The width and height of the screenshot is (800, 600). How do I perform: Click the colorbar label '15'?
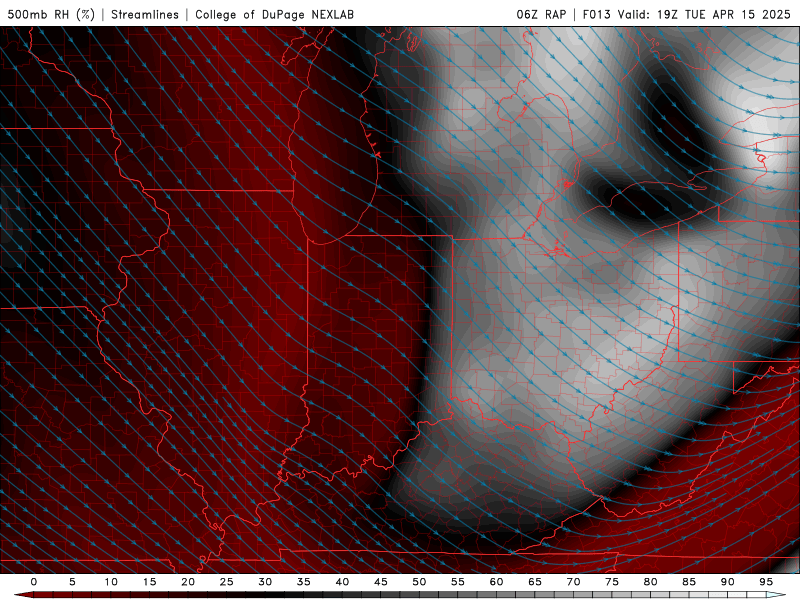149,582
